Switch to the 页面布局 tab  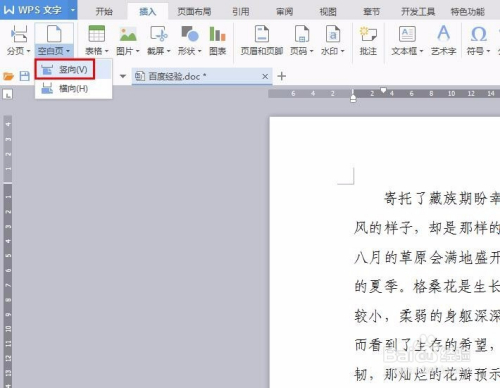coord(194,12)
